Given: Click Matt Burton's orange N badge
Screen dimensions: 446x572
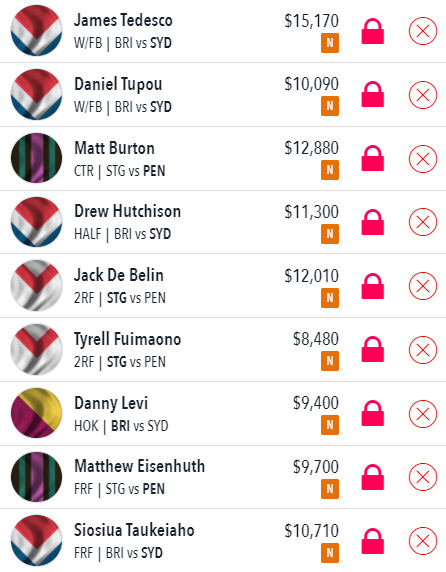Looking at the screenshot, I should 330,170.
